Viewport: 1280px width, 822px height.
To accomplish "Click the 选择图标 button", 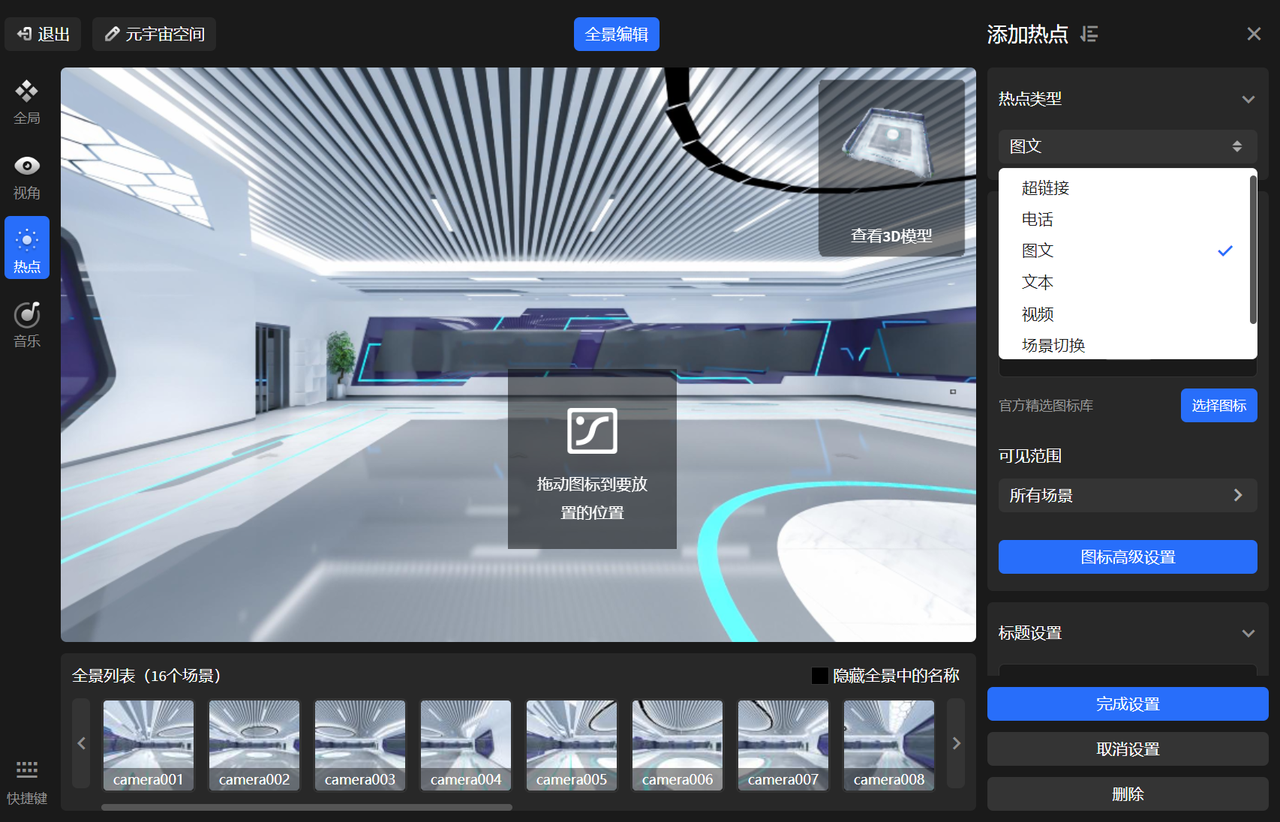I will (1218, 406).
